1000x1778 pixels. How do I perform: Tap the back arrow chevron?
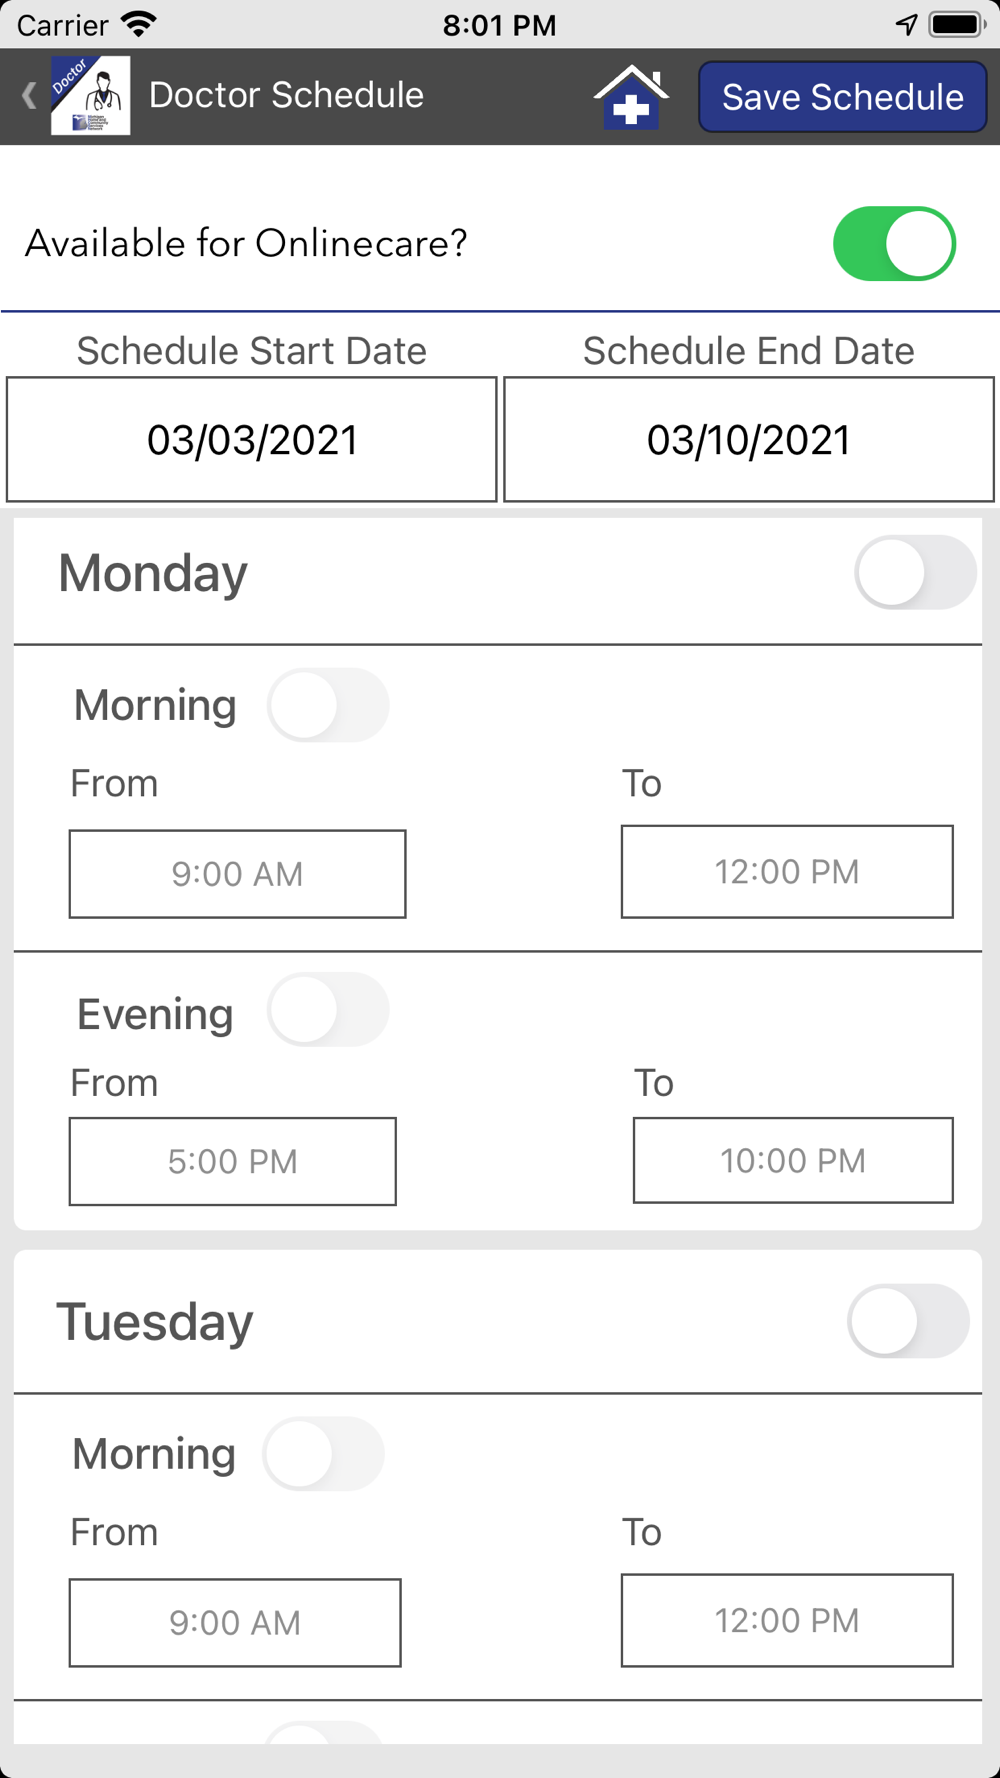coord(29,96)
